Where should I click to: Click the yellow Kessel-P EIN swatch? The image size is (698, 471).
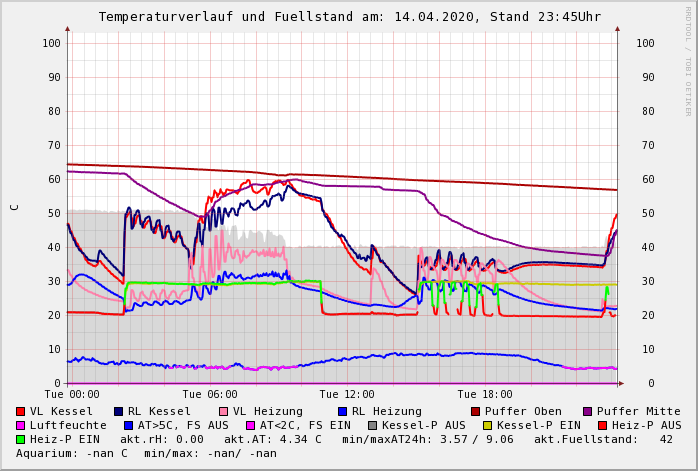point(488,425)
